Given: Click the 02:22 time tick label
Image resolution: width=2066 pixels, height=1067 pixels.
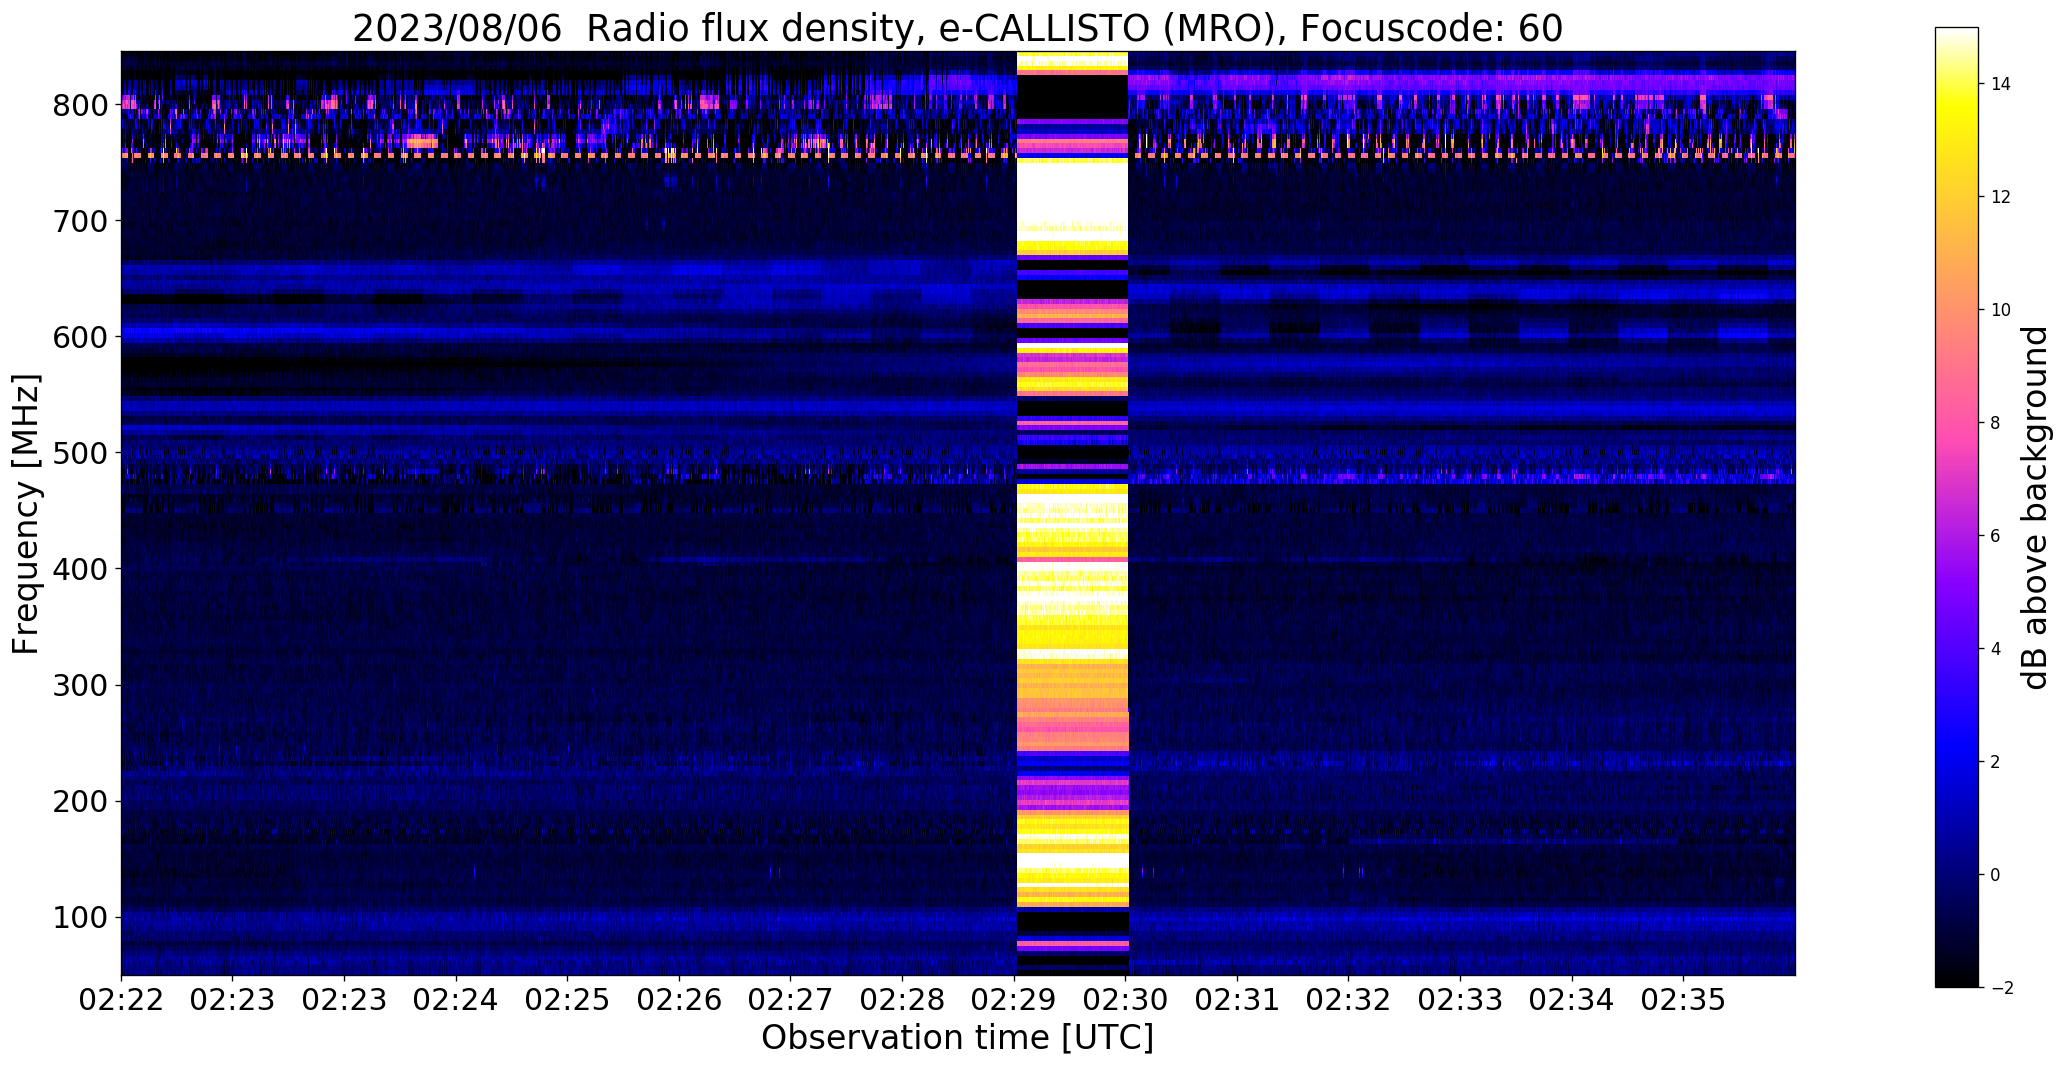Looking at the screenshot, I should 121,1000.
